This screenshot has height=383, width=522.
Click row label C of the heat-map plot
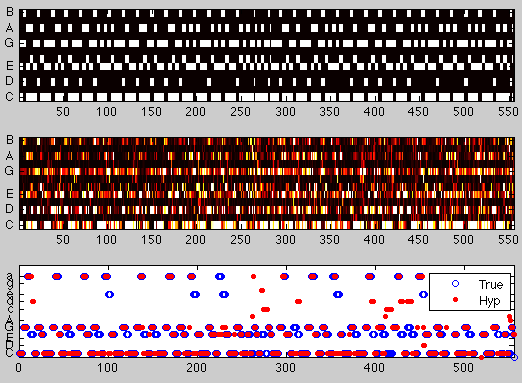pyautogui.click(x=9, y=224)
